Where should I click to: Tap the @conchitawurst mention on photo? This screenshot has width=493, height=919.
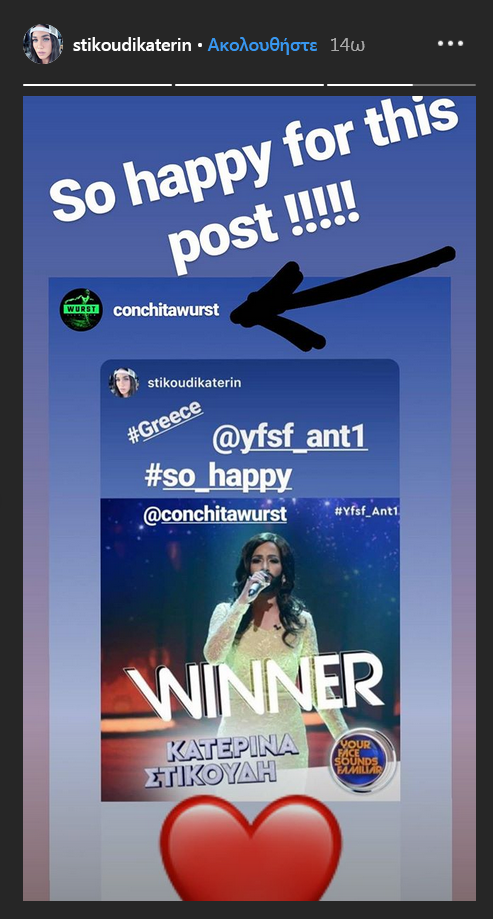[215, 515]
